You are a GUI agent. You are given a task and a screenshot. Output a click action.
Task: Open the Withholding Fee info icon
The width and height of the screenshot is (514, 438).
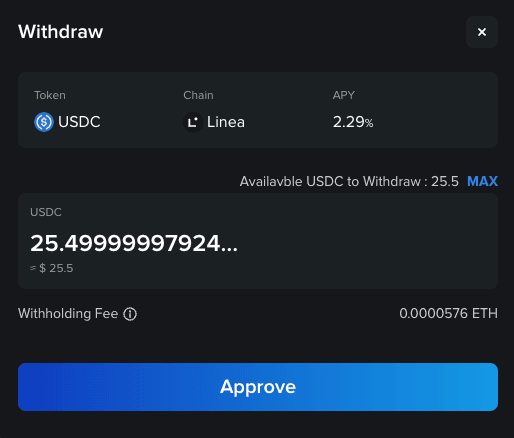(130, 314)
